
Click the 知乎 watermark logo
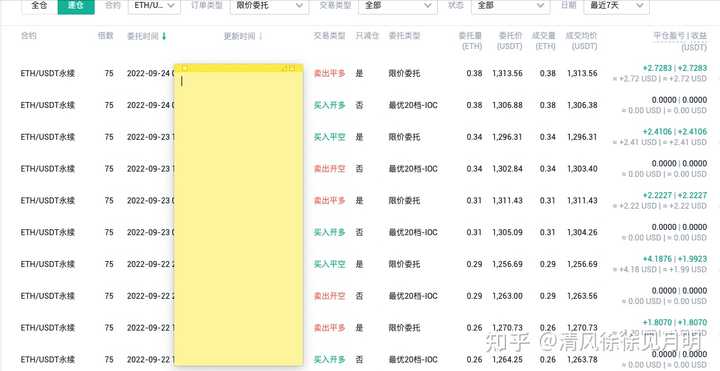pos(507,342)
